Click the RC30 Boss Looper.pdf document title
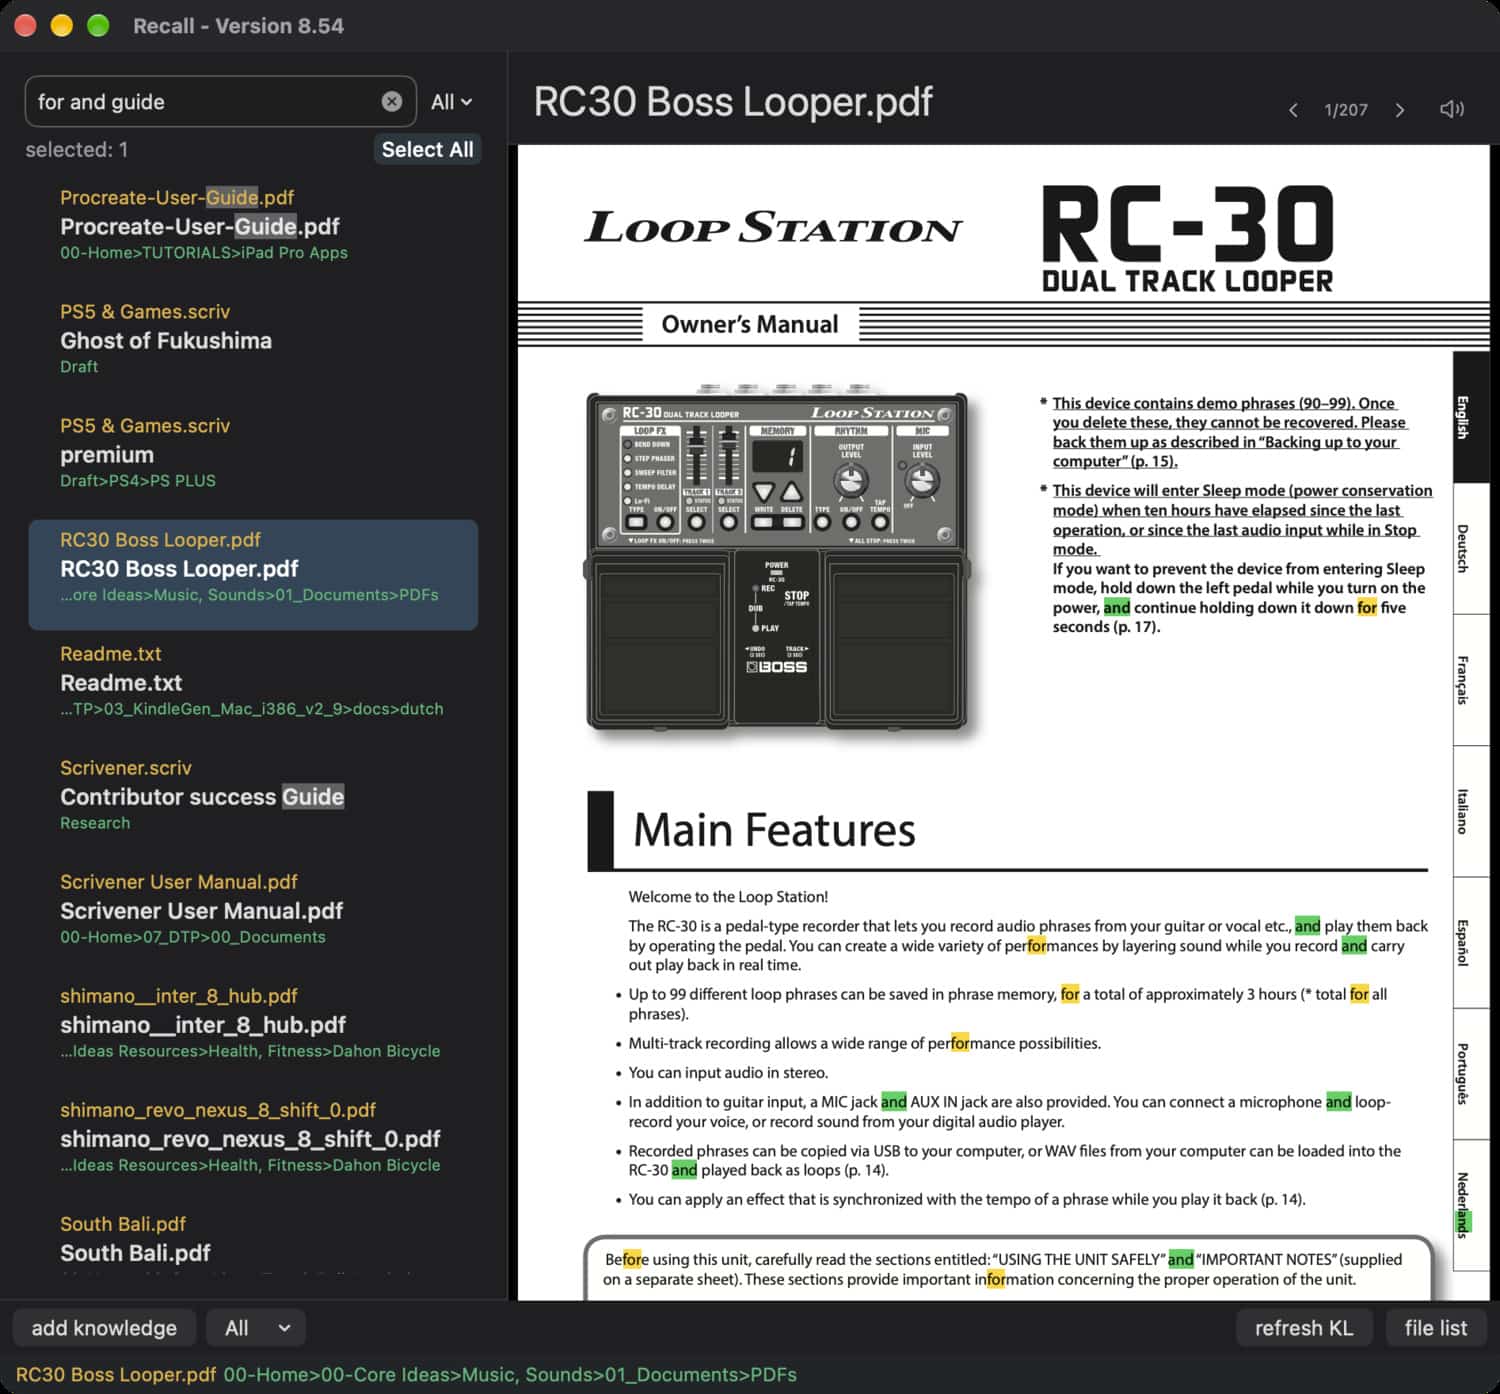 (x=733, y=102)
